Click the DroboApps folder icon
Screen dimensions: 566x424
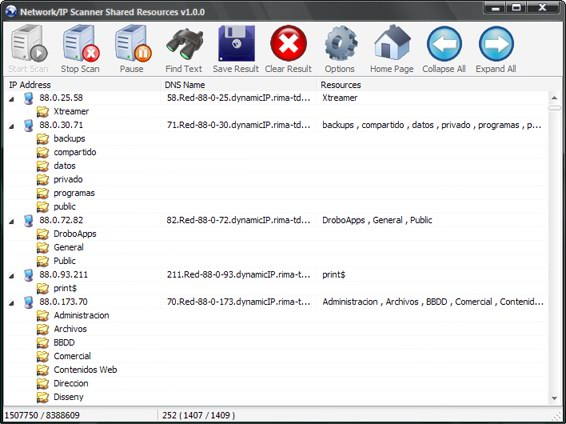coord(43,234)
